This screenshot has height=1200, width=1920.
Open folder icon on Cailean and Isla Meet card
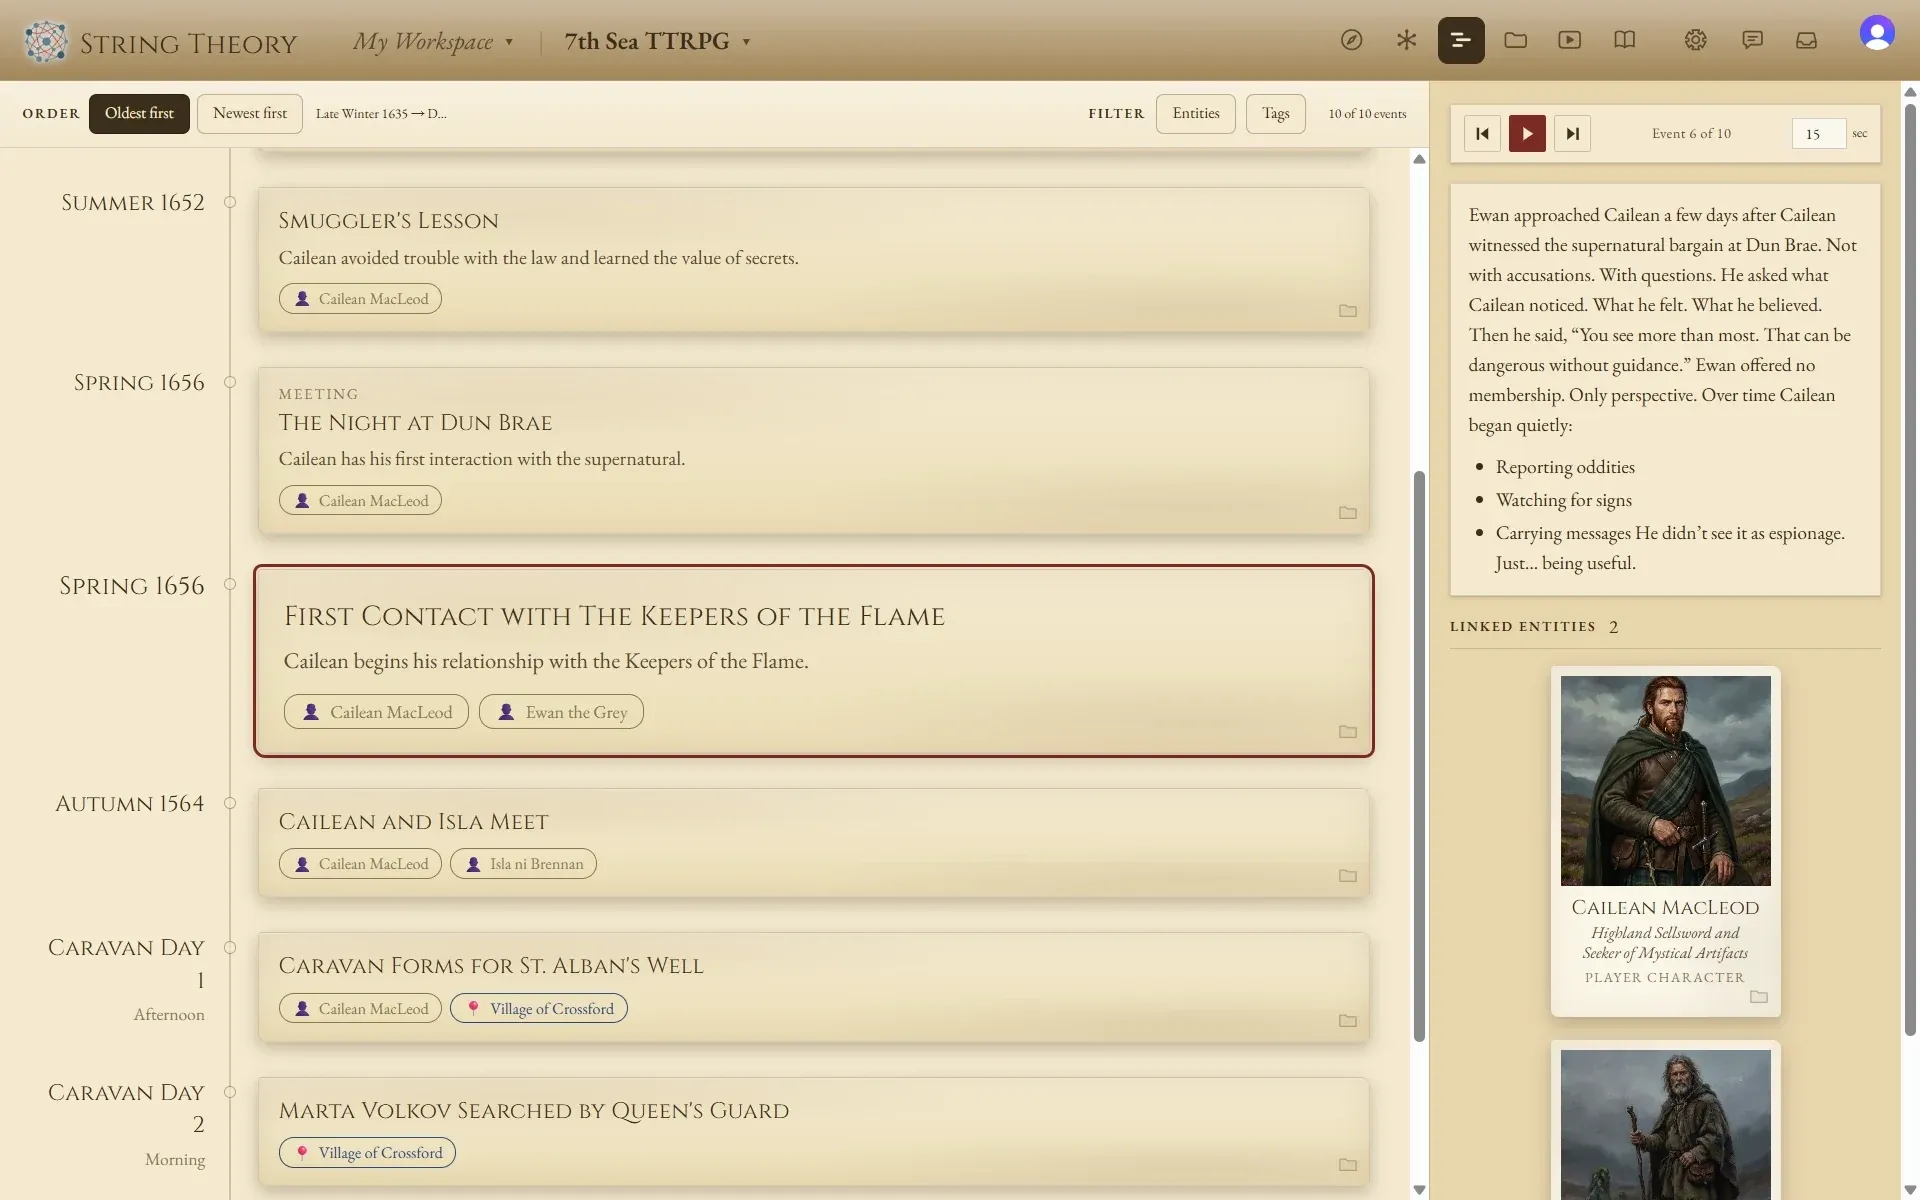click(1347, 876)
